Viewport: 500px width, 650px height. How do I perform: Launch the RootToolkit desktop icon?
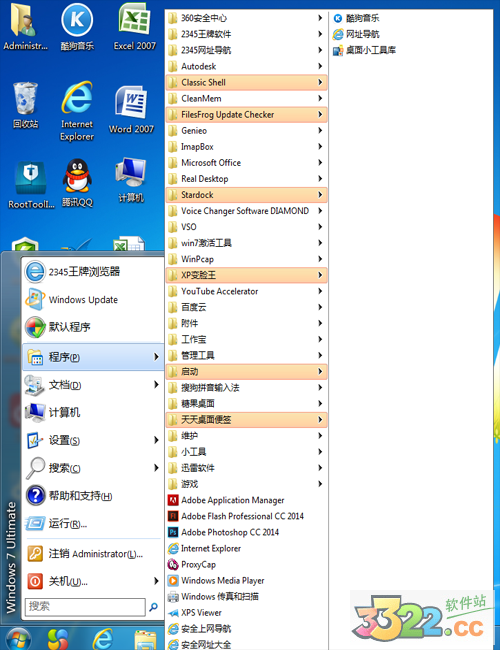click(31, 184)
